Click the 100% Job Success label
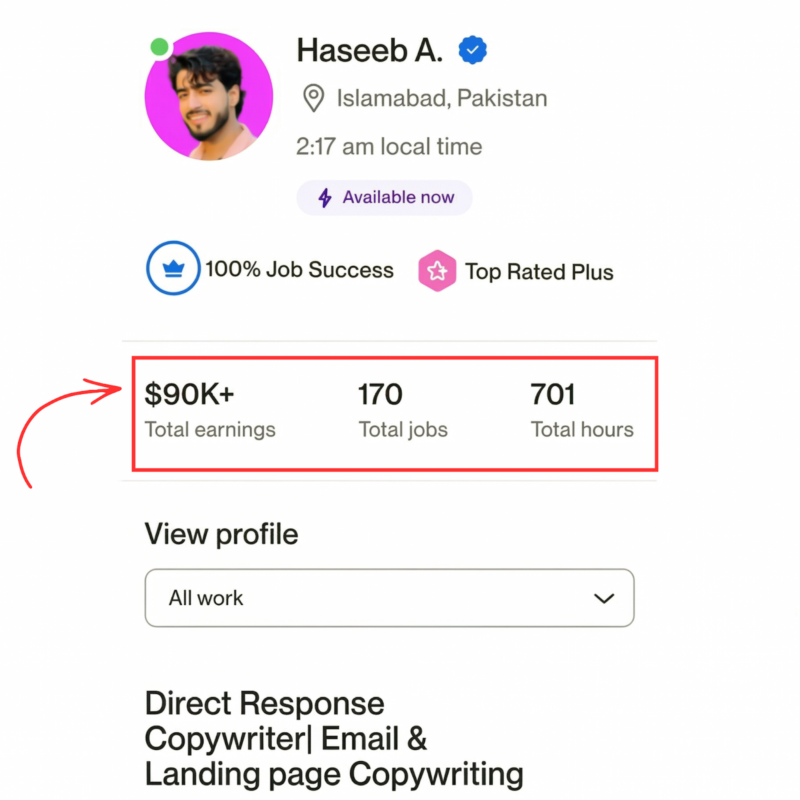 coord(299,270)
